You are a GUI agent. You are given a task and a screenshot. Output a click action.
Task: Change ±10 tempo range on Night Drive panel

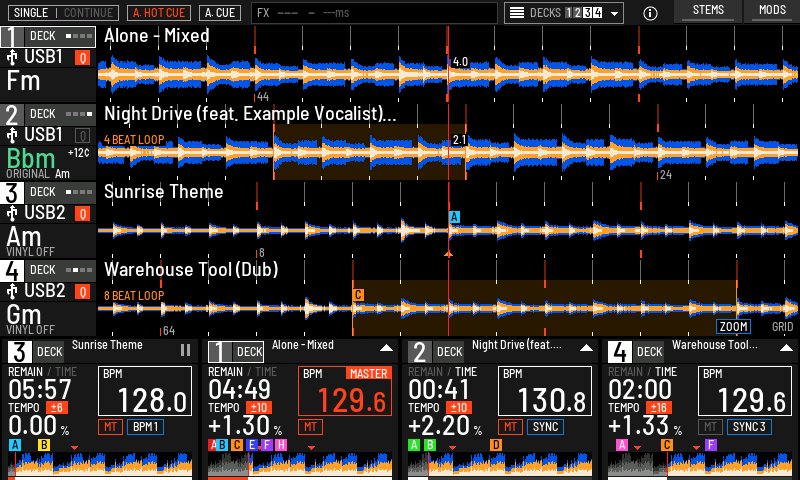(x=459, y=408)
